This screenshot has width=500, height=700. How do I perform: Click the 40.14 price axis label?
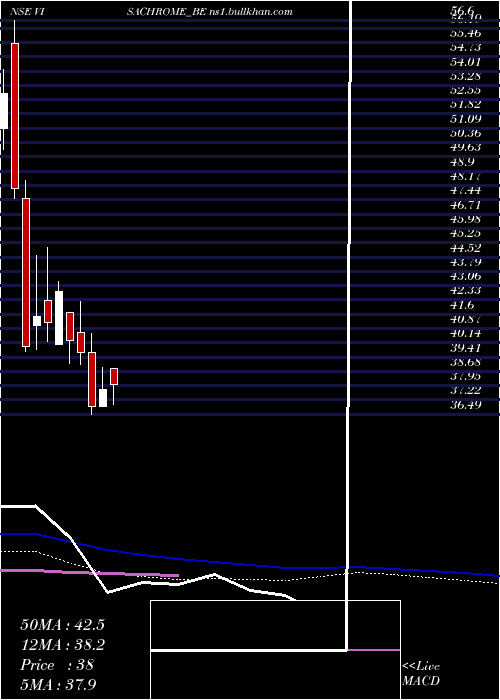466,333
